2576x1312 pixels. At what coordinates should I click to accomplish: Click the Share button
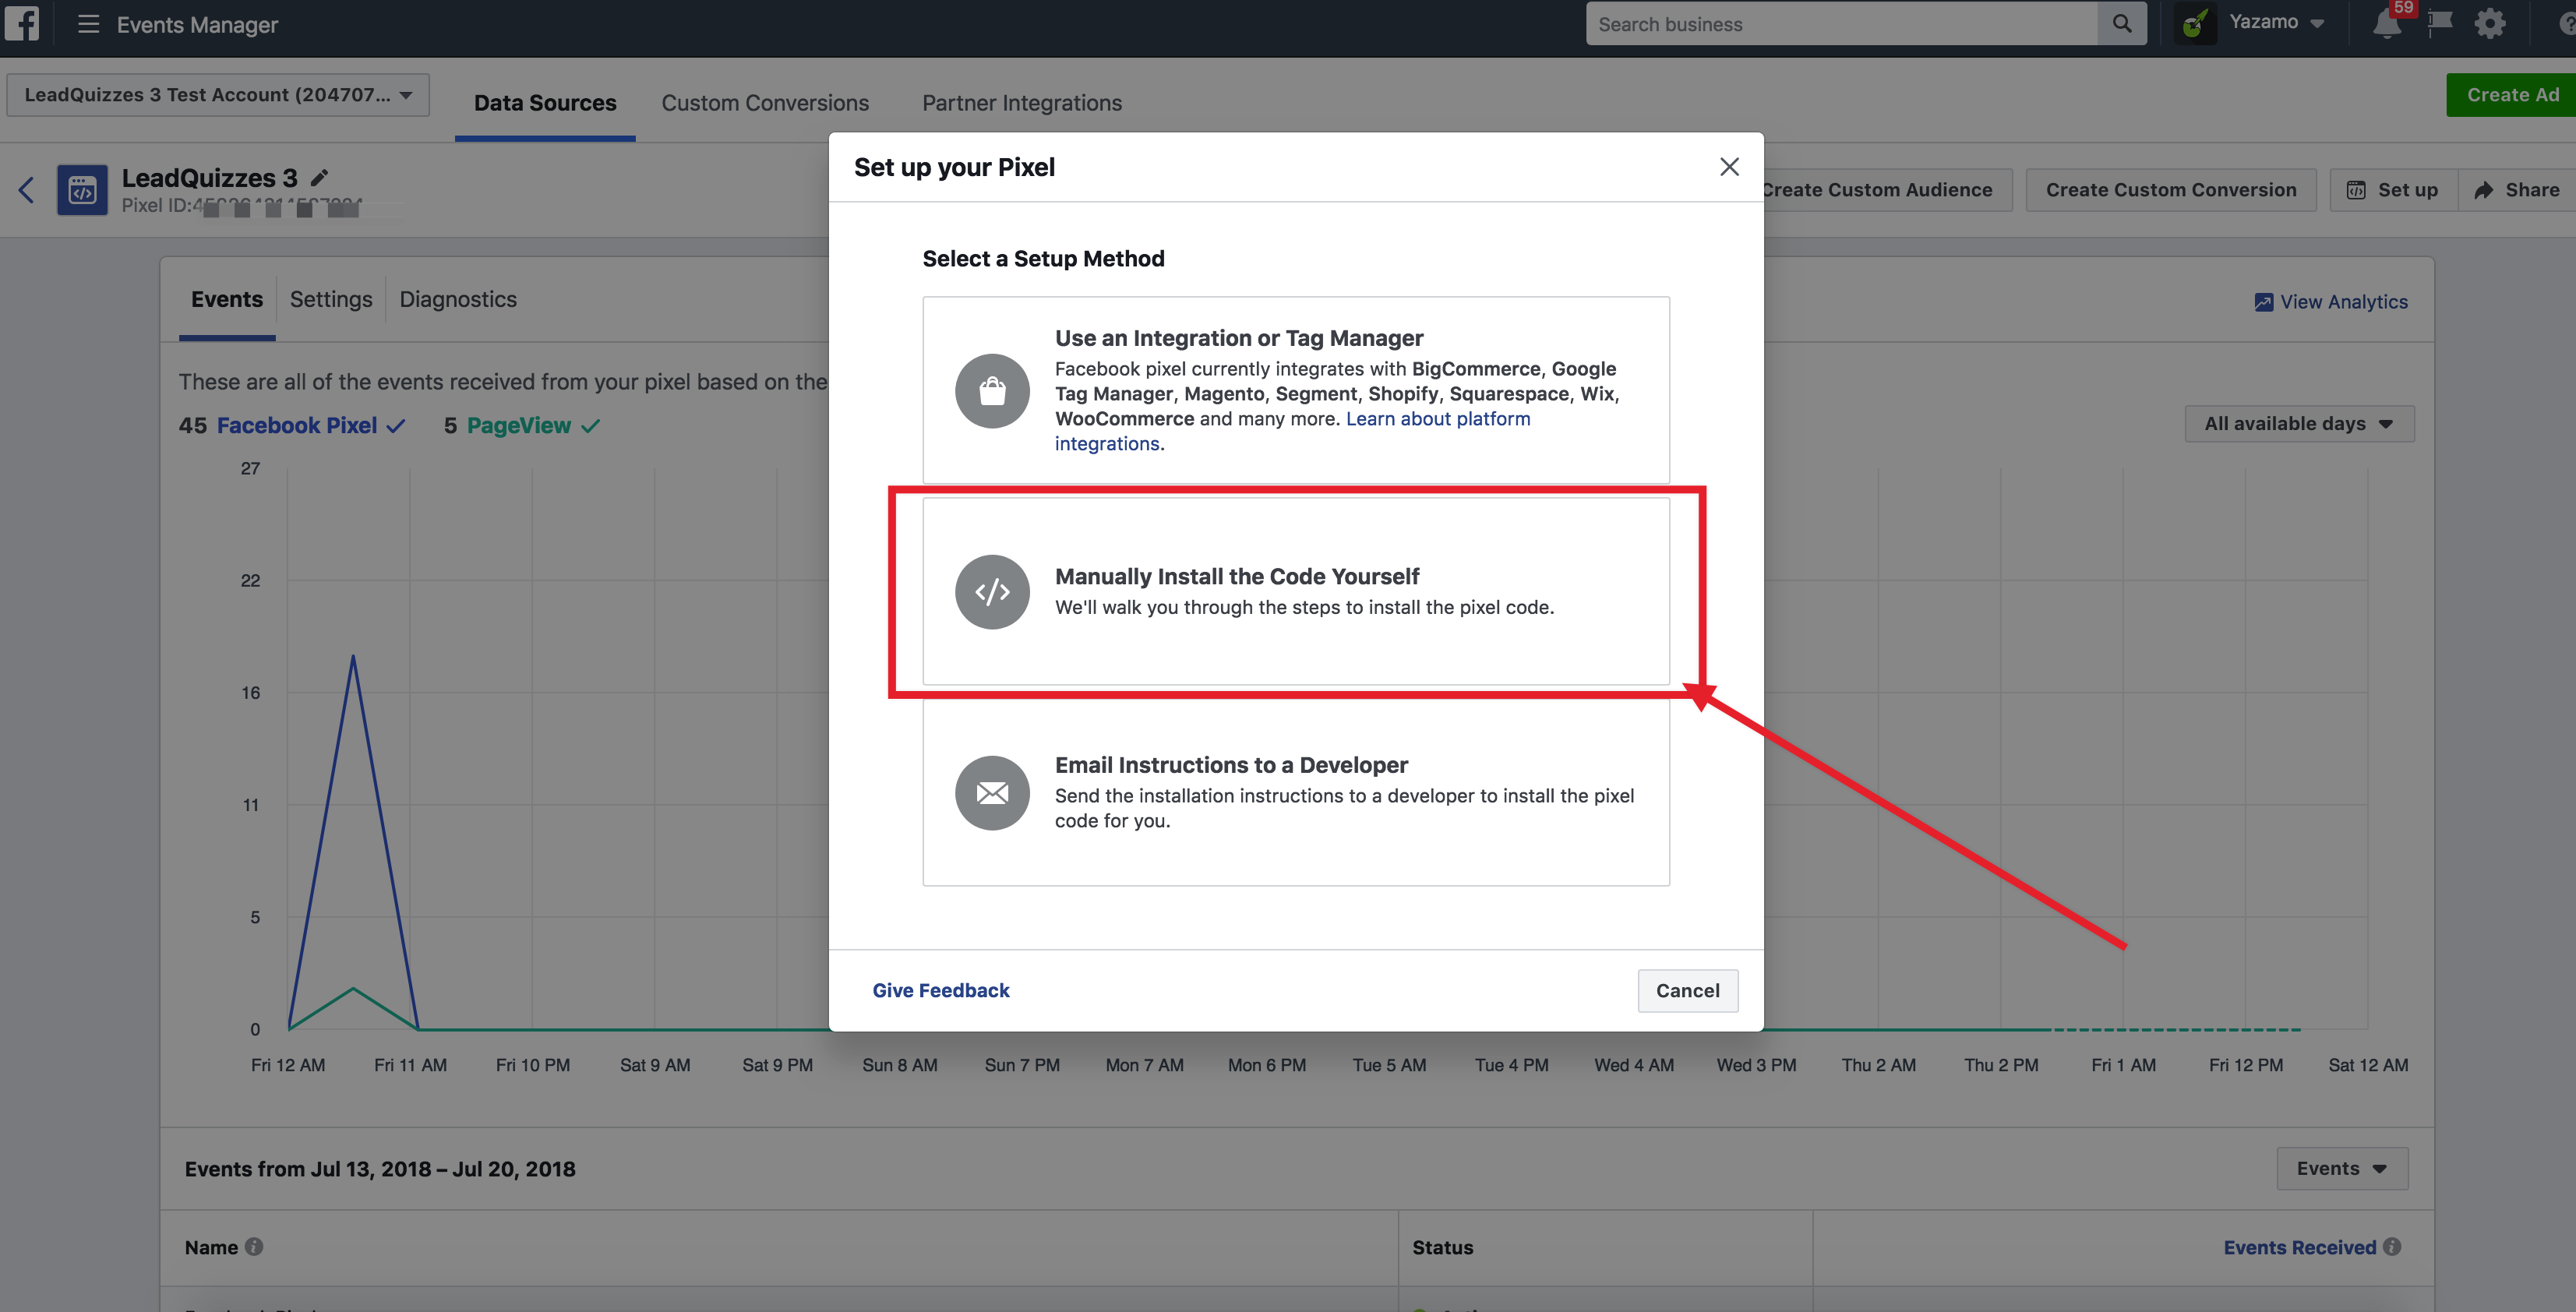(x=2517, y=190)
